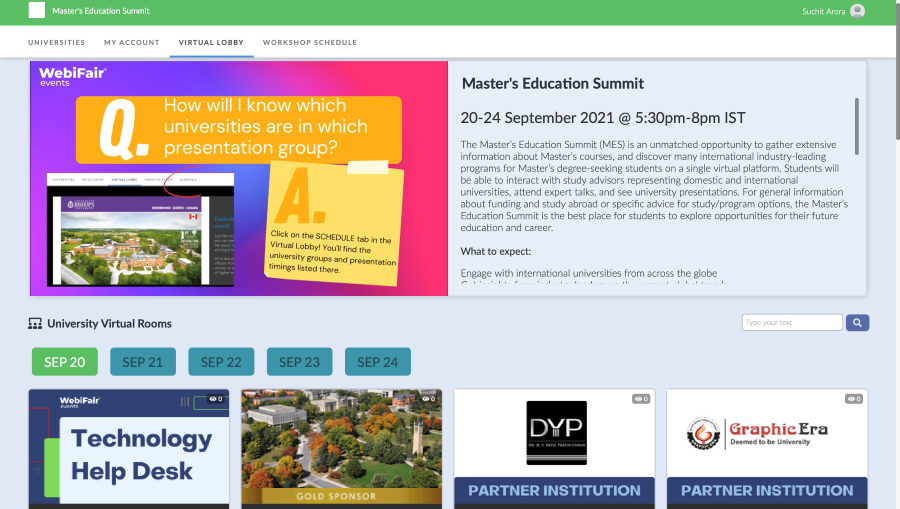
Task: Click the search magnifier button
Action: [x=857, y=323]
